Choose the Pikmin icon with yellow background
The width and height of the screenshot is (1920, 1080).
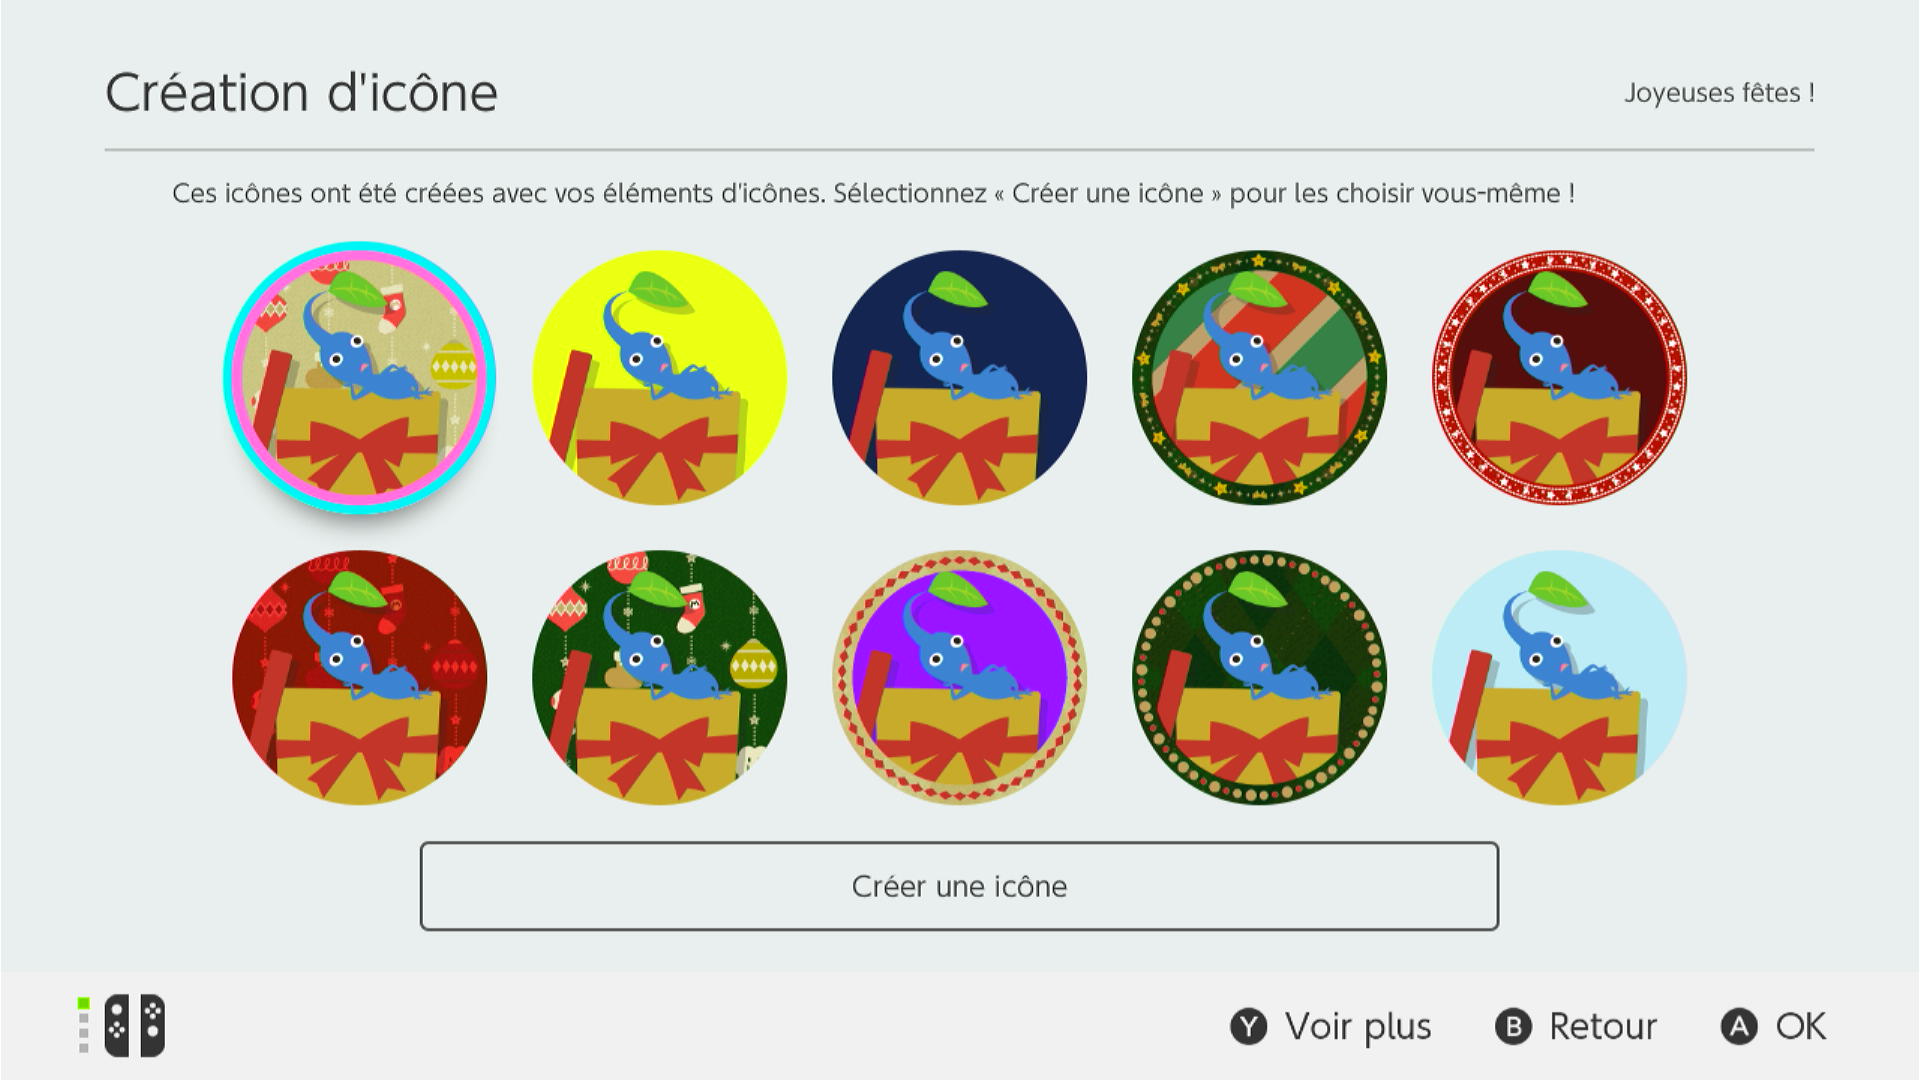[x=659, y=378]
